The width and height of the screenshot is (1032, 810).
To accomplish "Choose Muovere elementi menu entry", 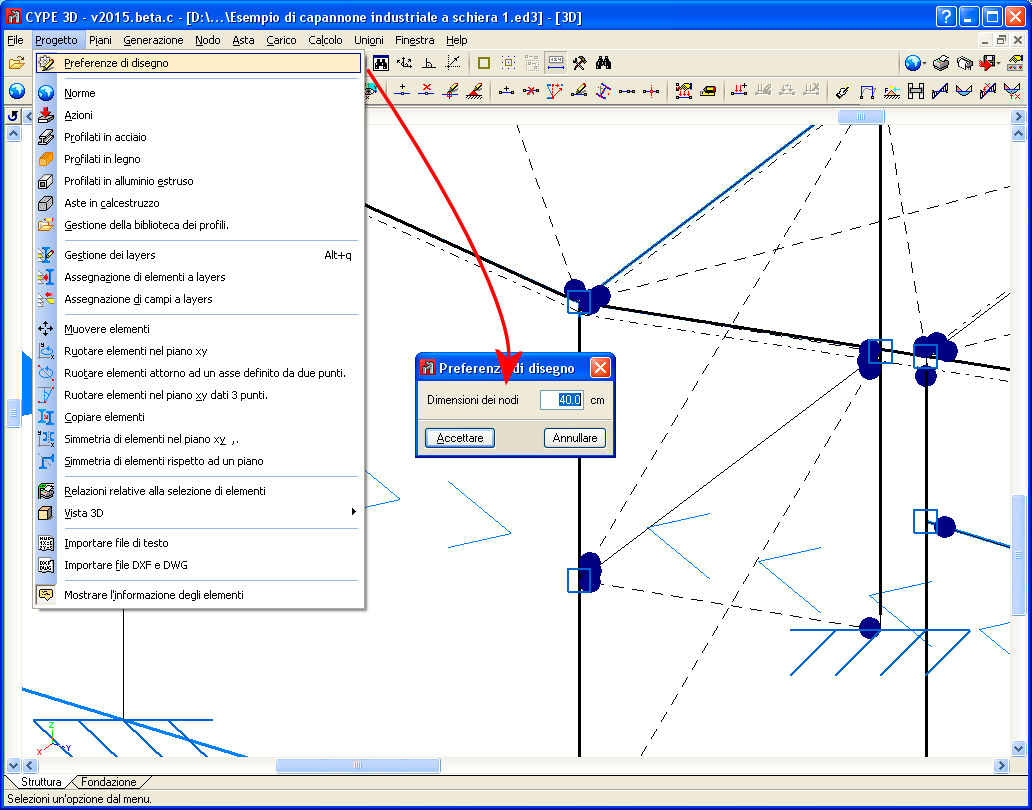I will 198,328.
